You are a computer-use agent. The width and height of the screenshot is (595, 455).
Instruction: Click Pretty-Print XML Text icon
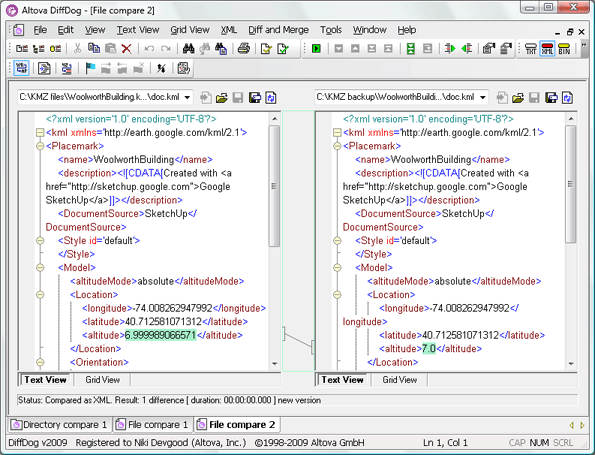[44, 68]
